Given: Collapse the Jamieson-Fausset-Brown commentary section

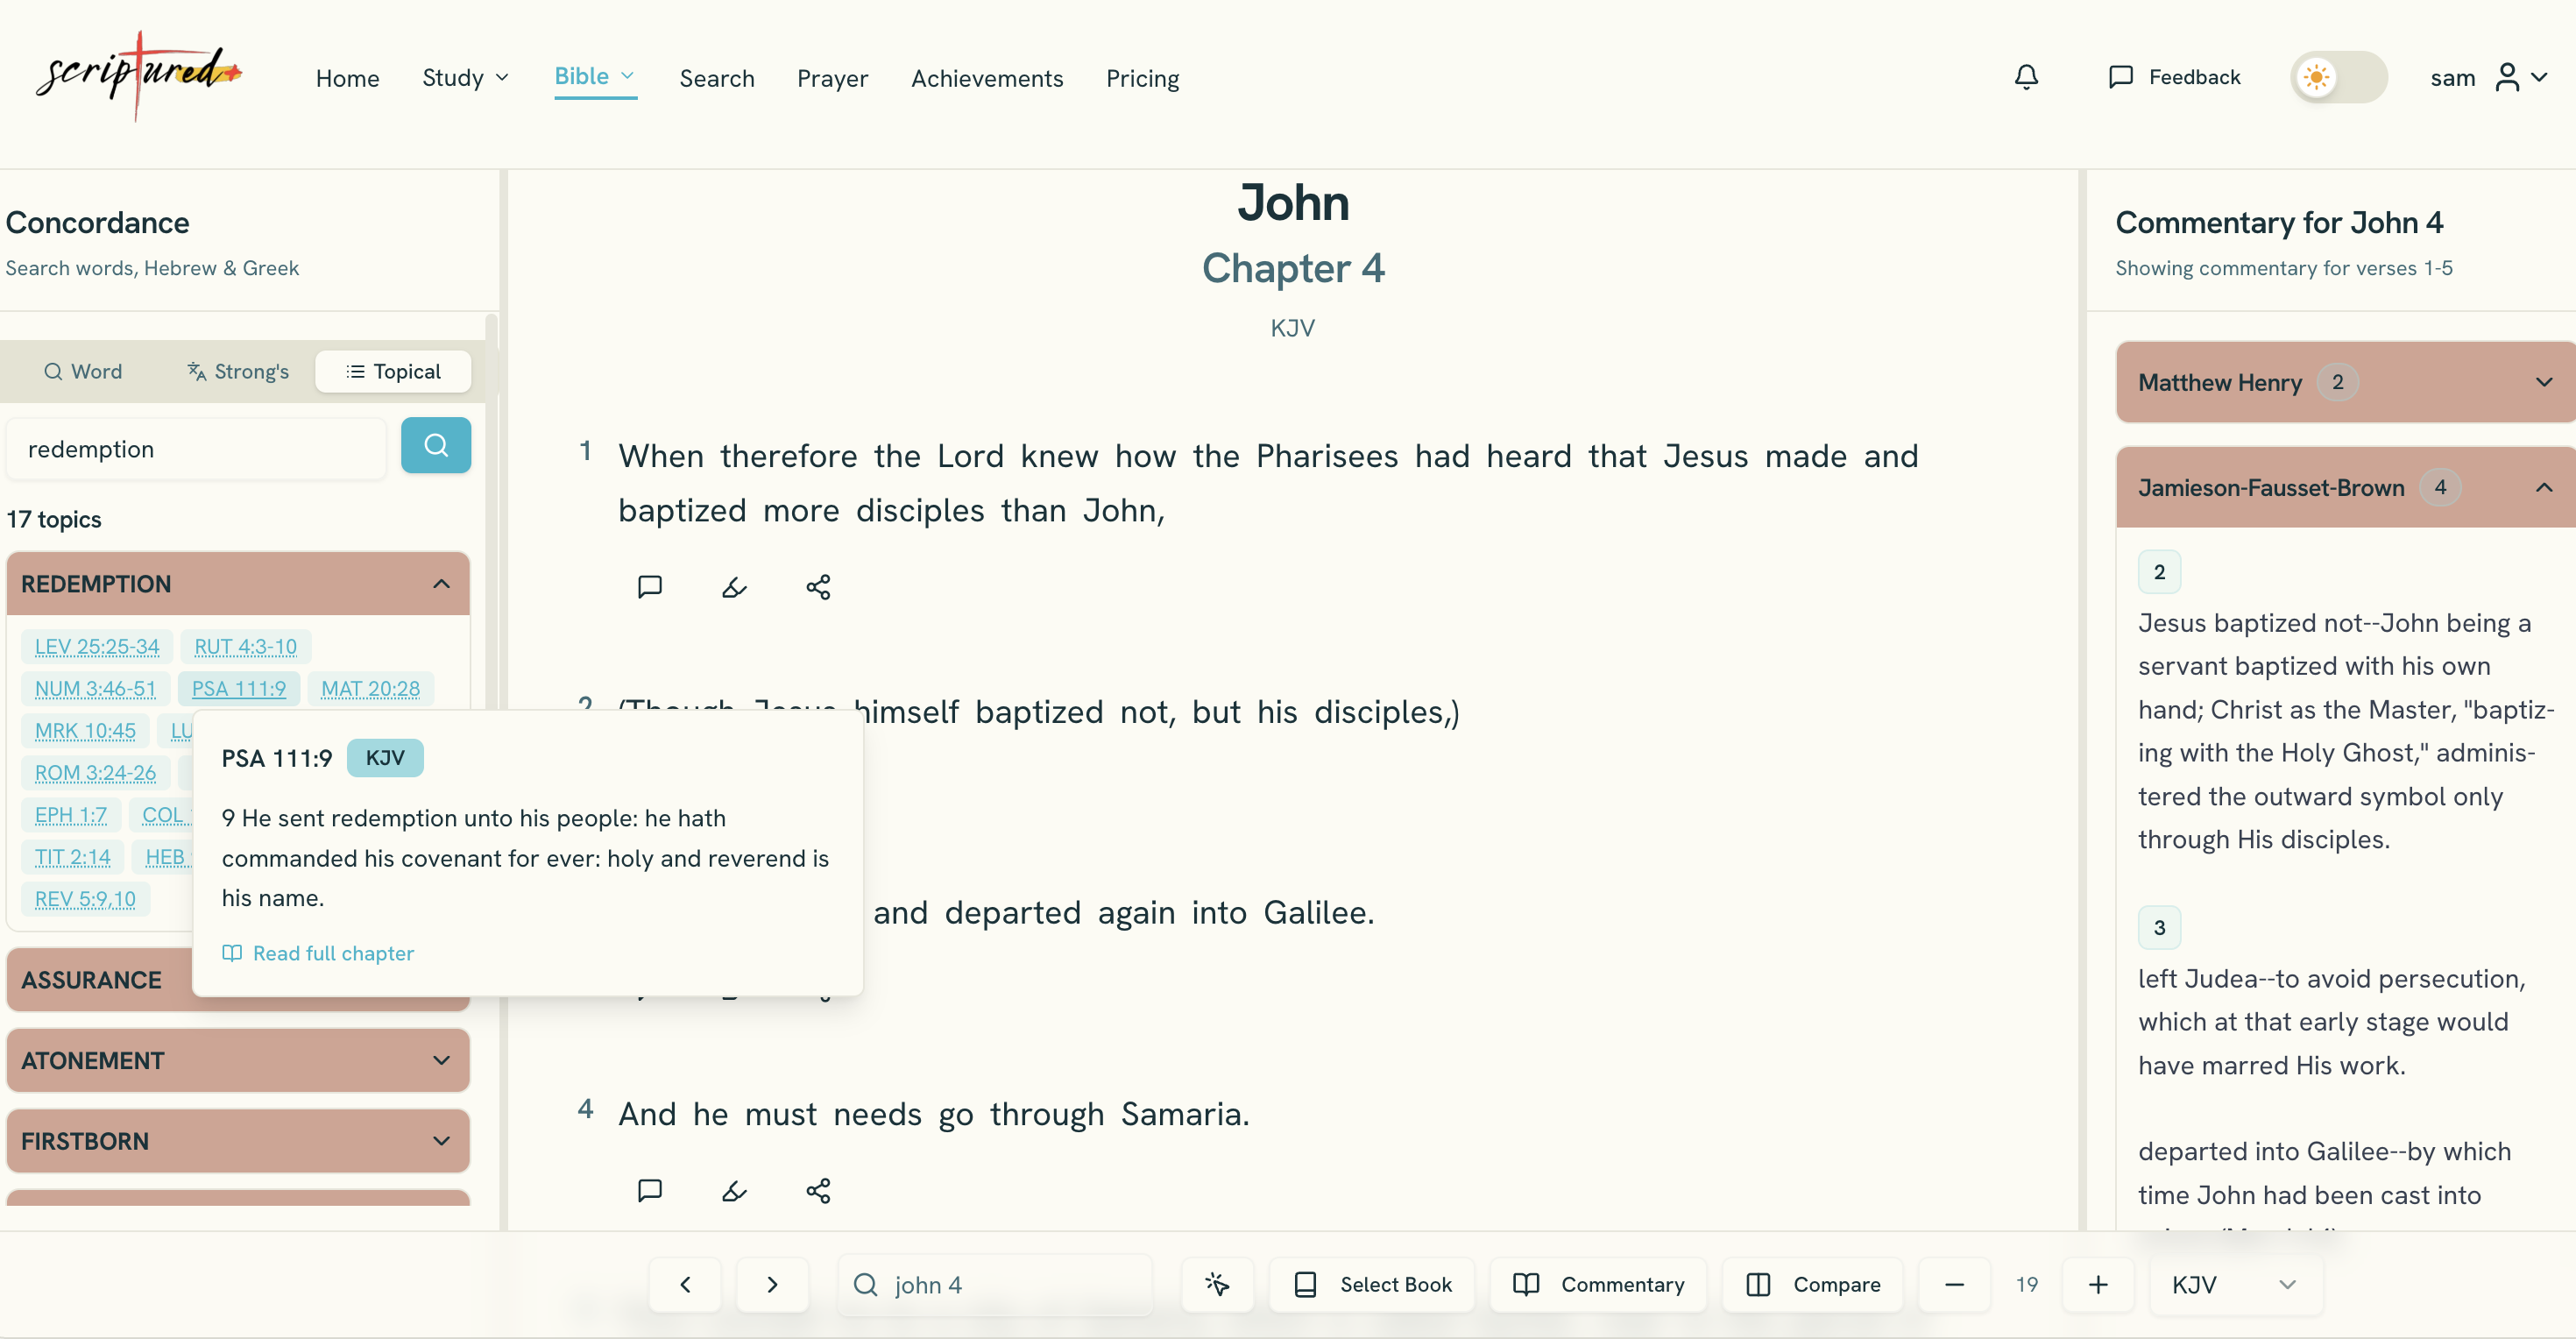Looking at the screenshot, I should point(2545,488).
